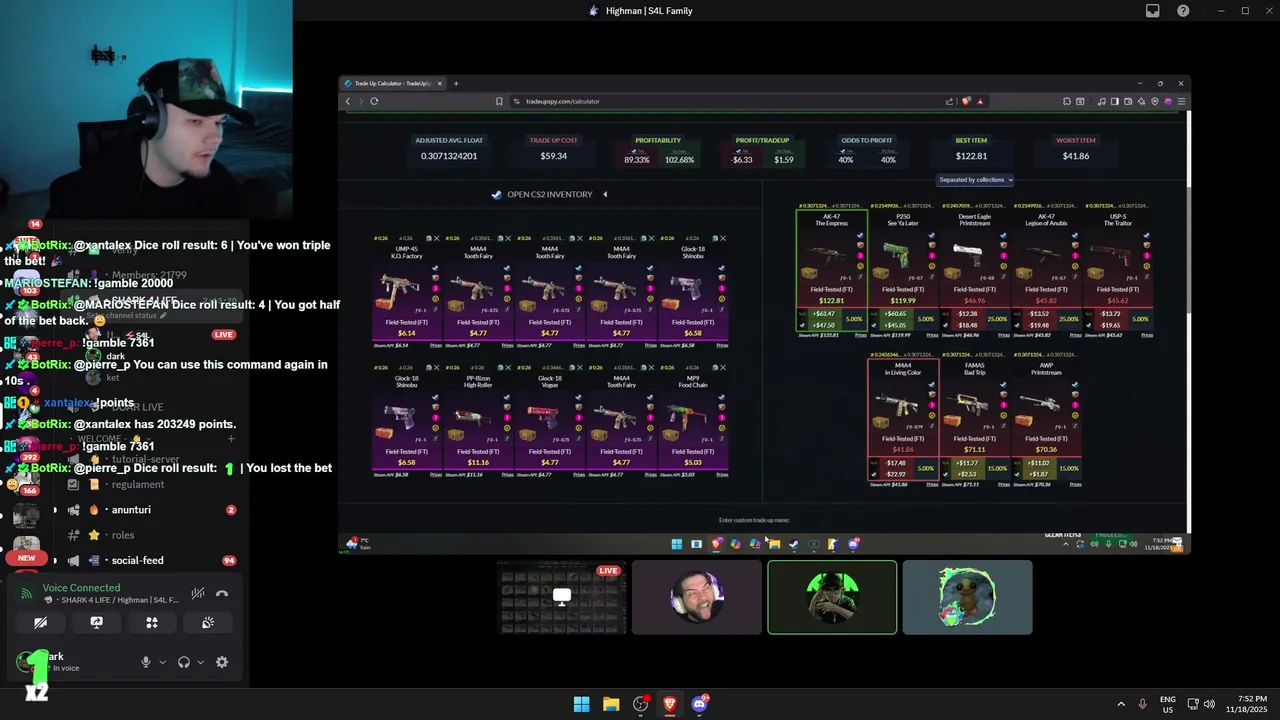Turn on camera in Discord voice panel

(x=41, y=622)
